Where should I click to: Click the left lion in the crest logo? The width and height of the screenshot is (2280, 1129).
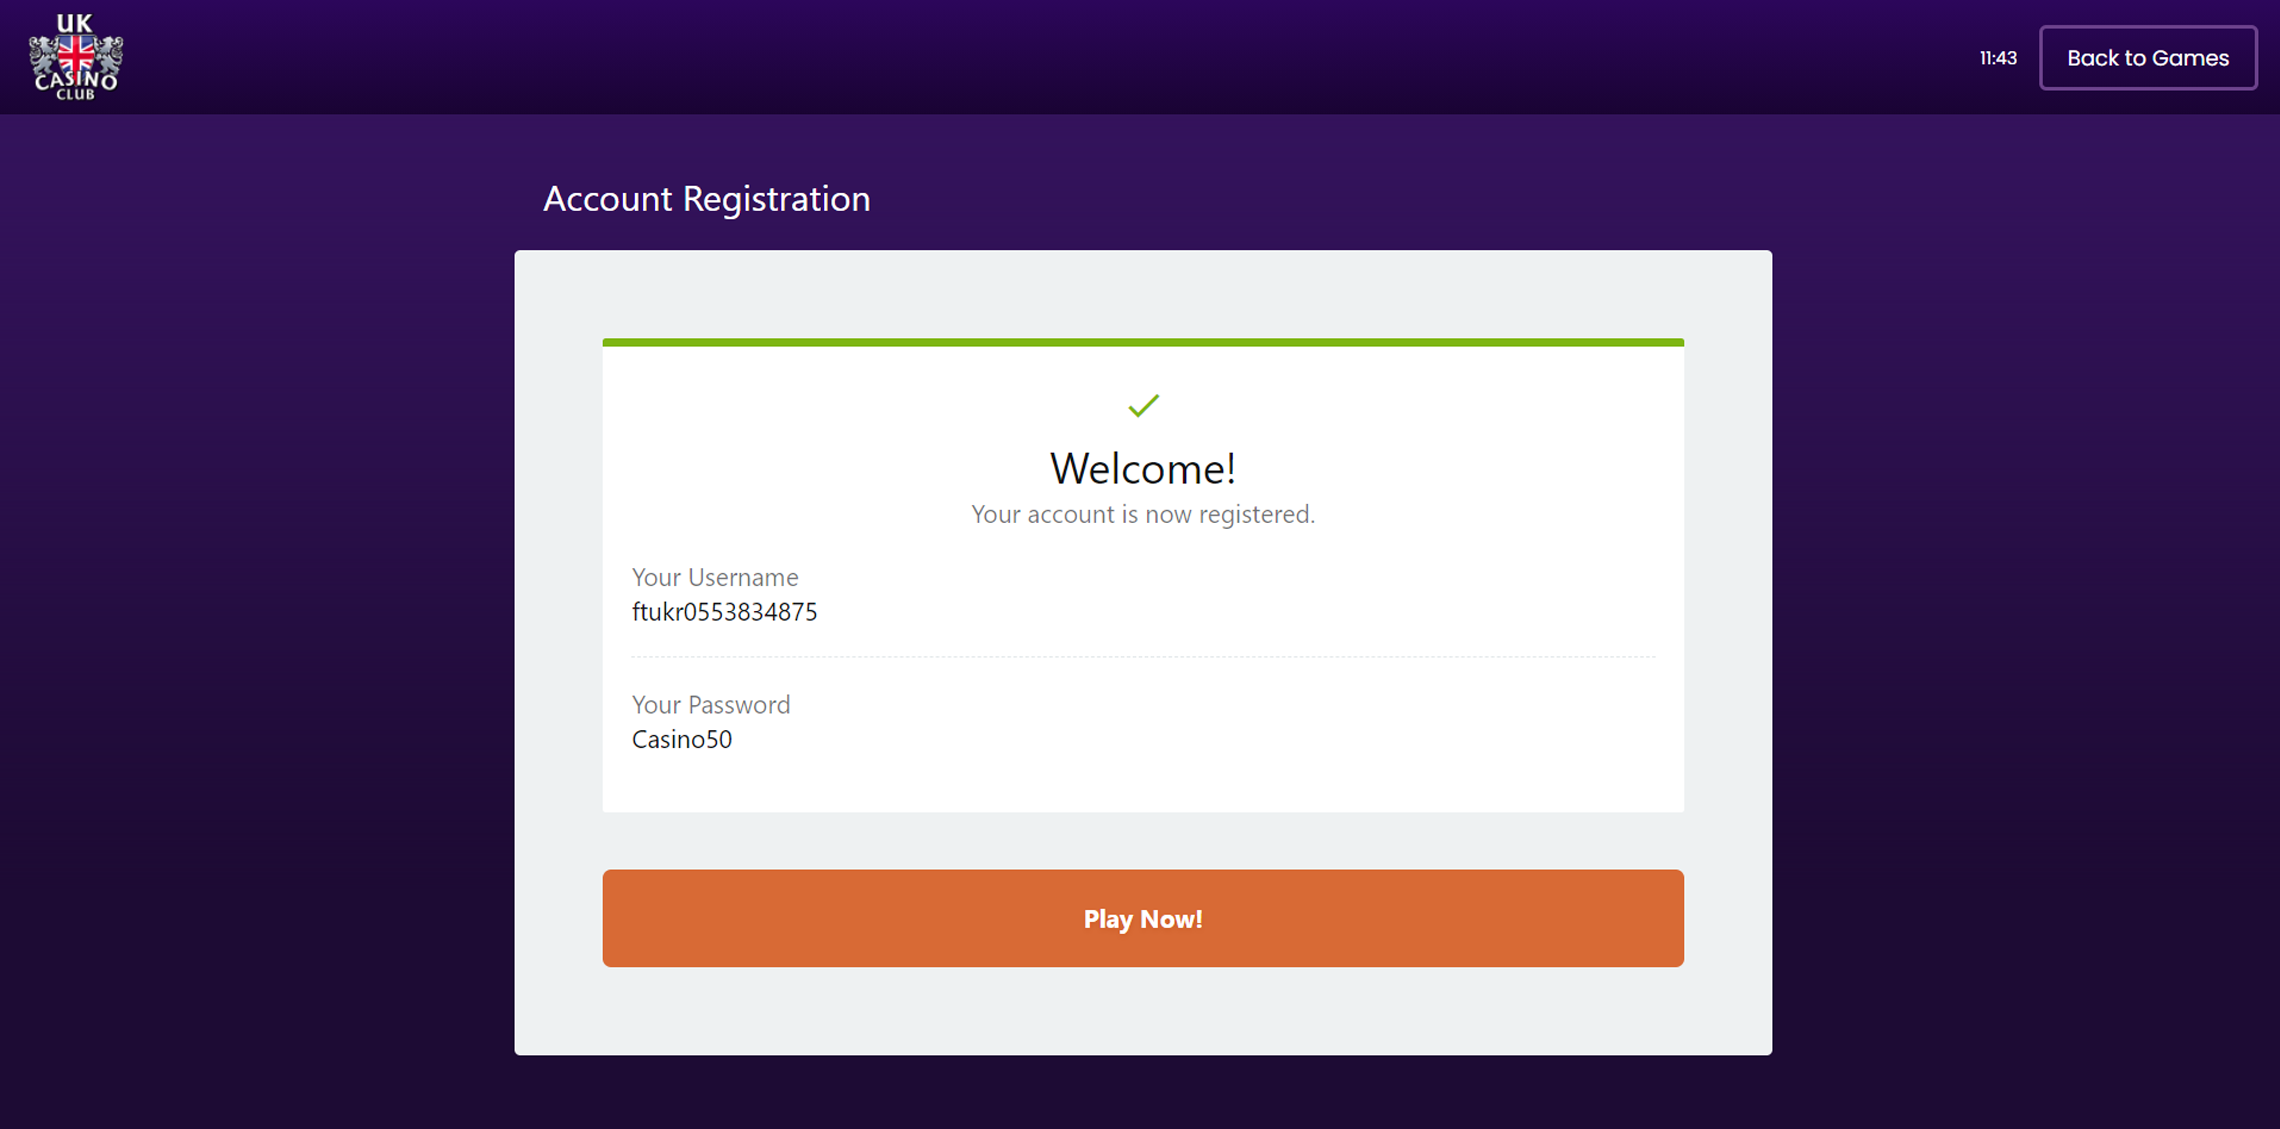tap(43, 56)
